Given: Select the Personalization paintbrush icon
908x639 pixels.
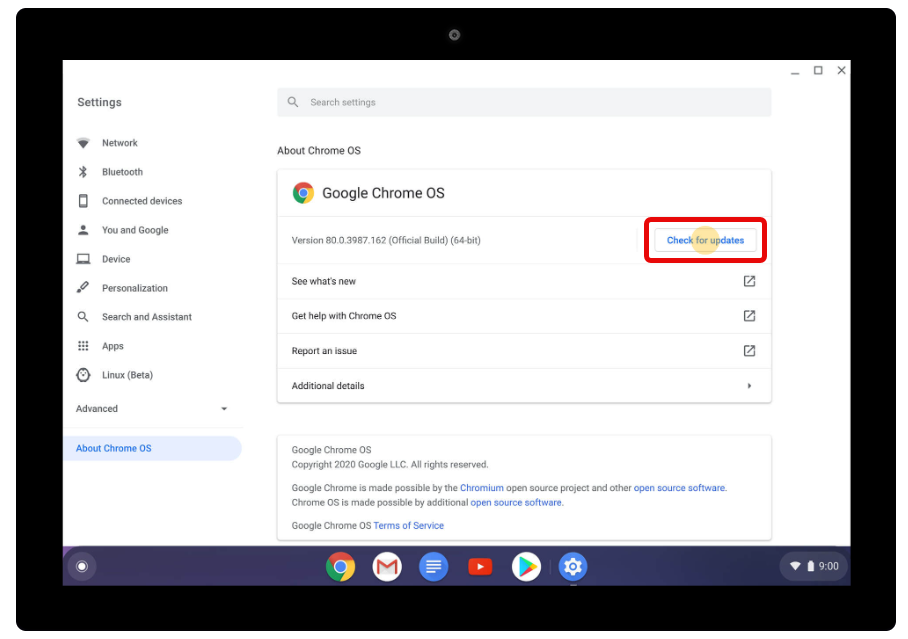Looking at the screenshot, I should 83,287.
